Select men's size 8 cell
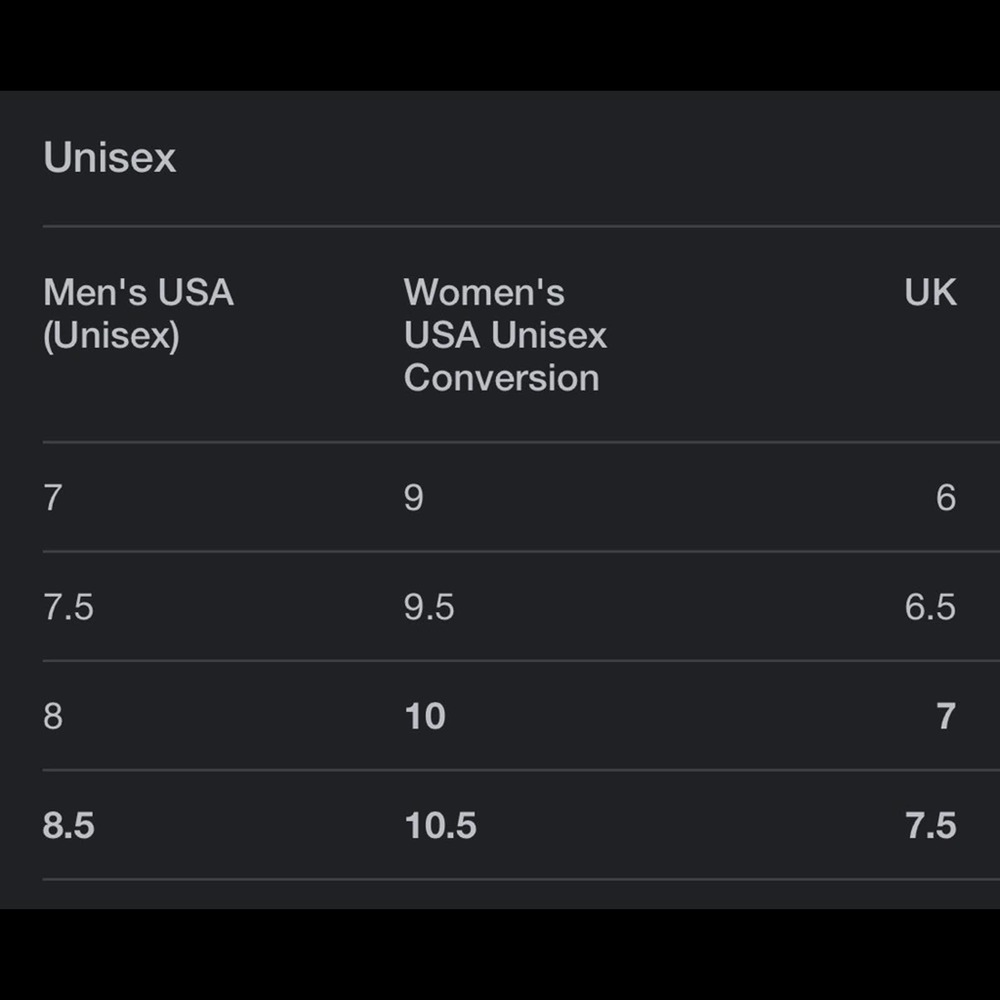1000x1000 pixels. coord(53,716)
